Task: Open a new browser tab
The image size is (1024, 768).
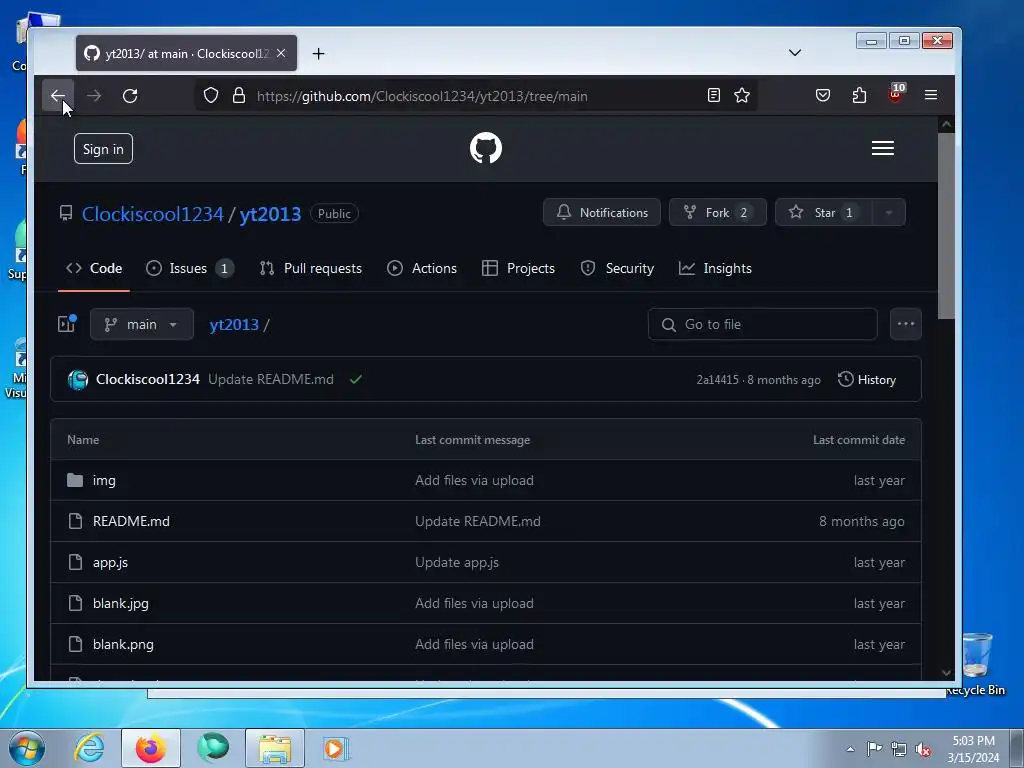Action: 318,54
